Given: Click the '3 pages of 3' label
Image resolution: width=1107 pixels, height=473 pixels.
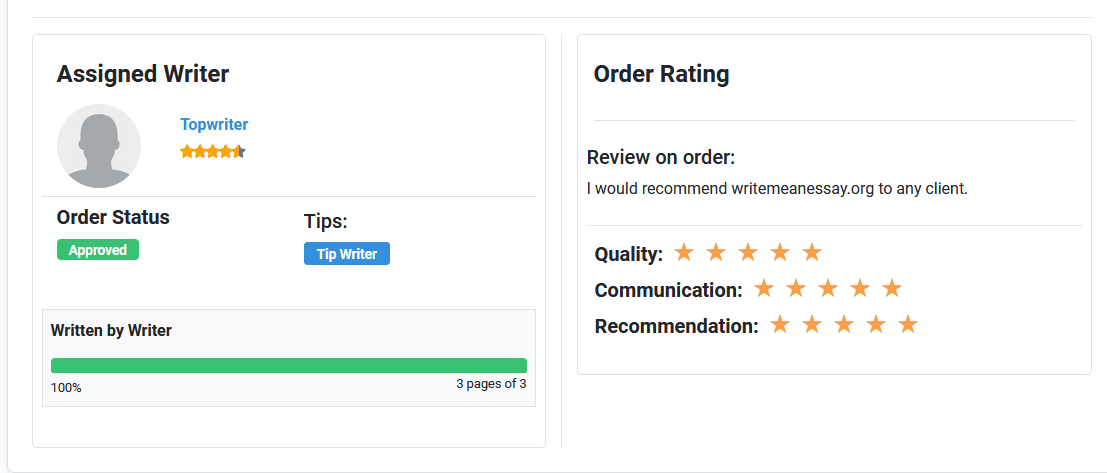Looking at the screenshot, I should coord(491,385).
